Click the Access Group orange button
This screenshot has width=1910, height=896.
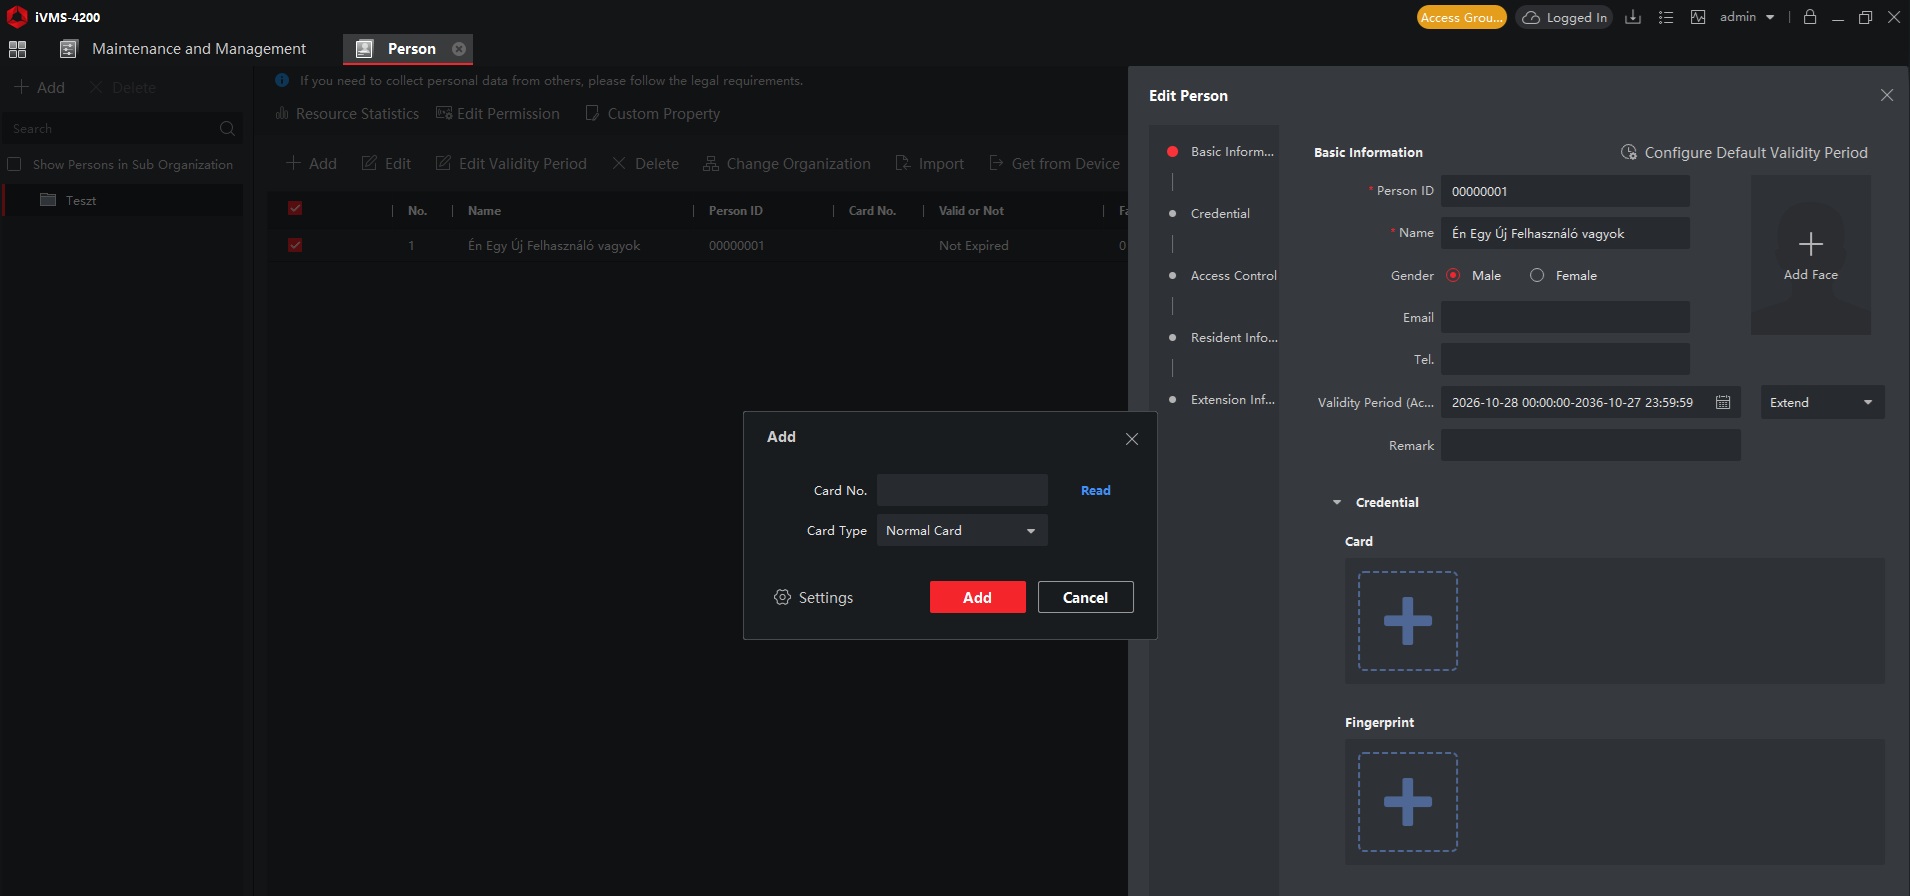click(1462, 17)
